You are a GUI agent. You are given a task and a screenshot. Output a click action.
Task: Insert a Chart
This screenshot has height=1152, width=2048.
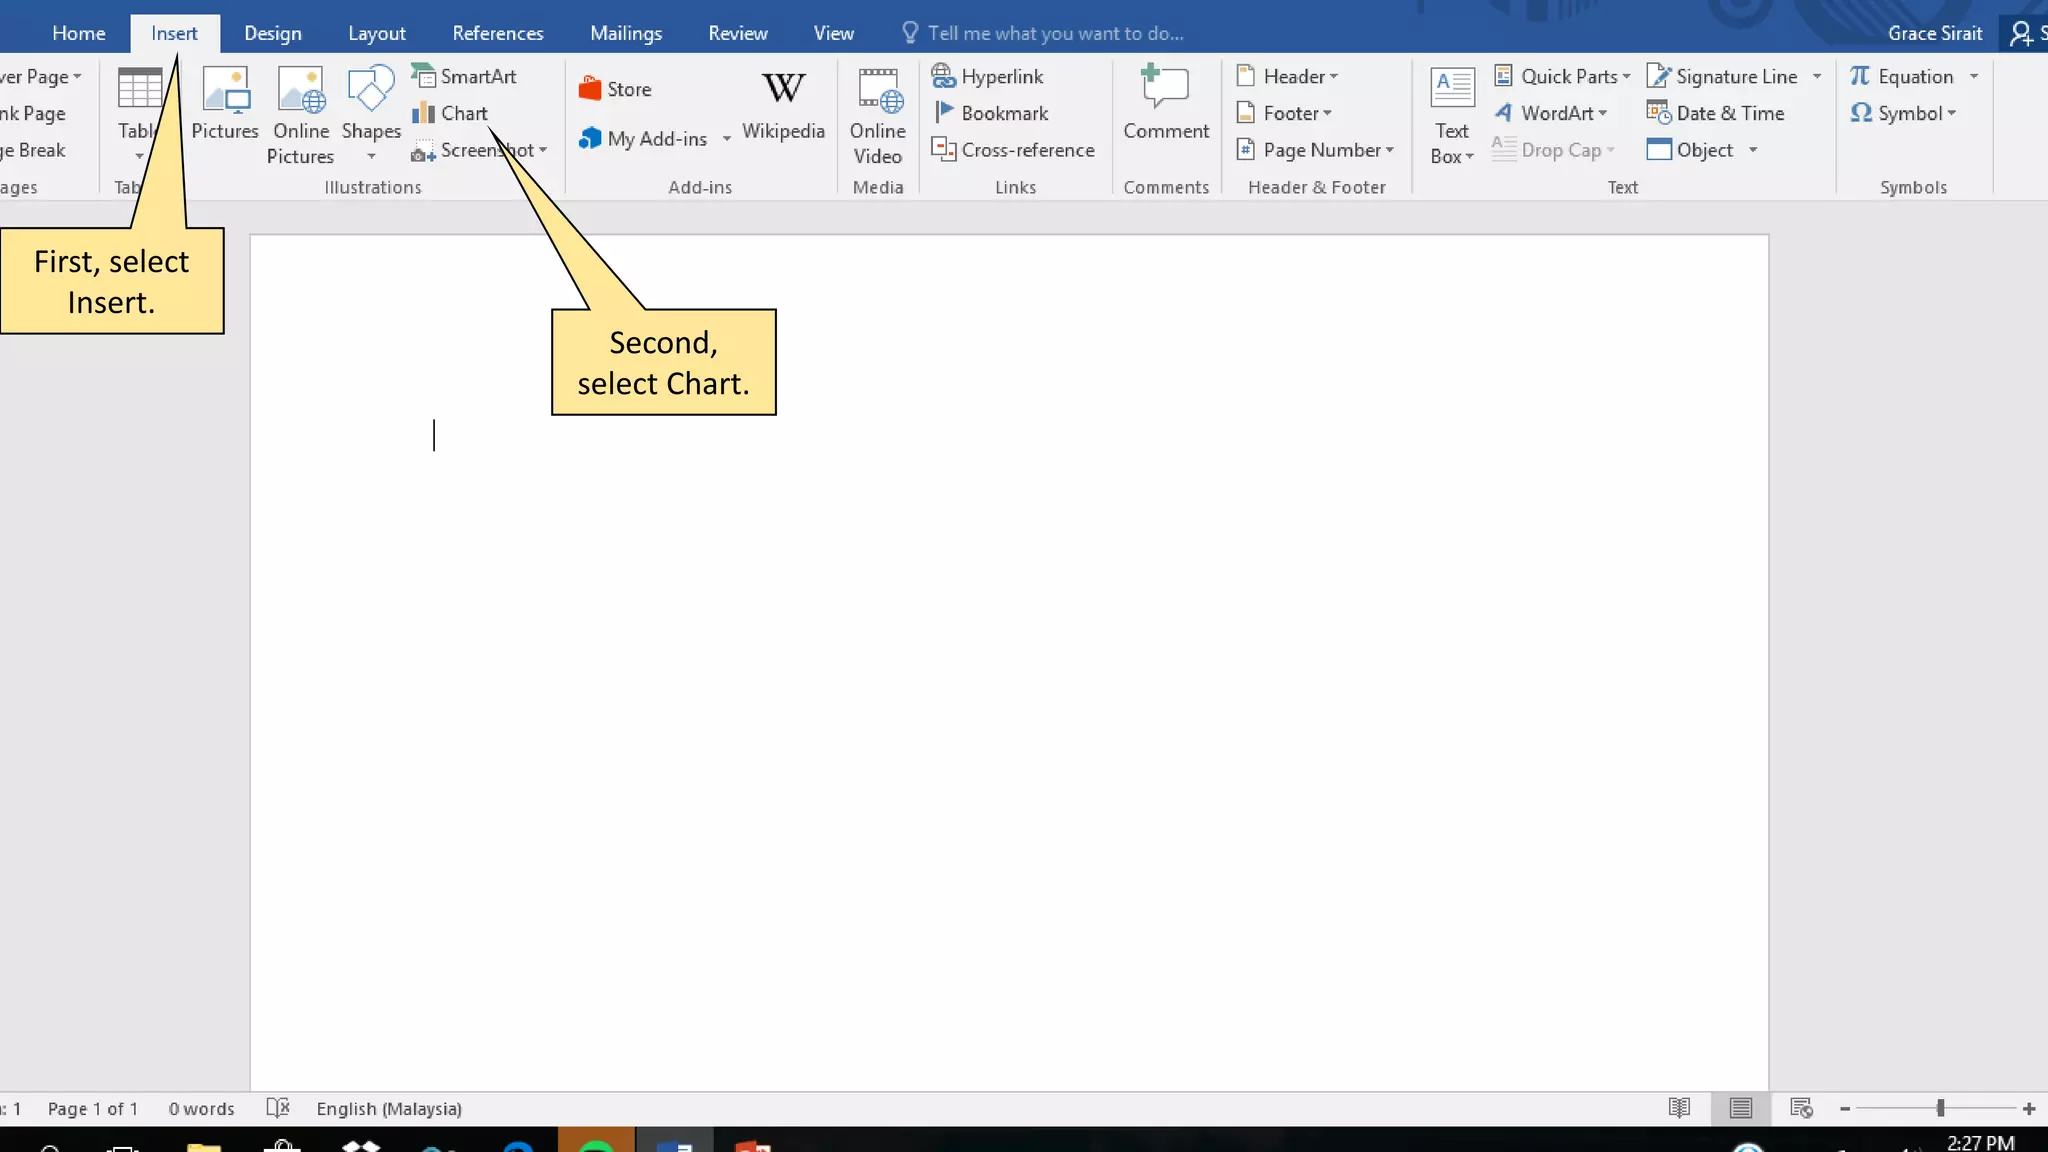click(x=450, y=113)
